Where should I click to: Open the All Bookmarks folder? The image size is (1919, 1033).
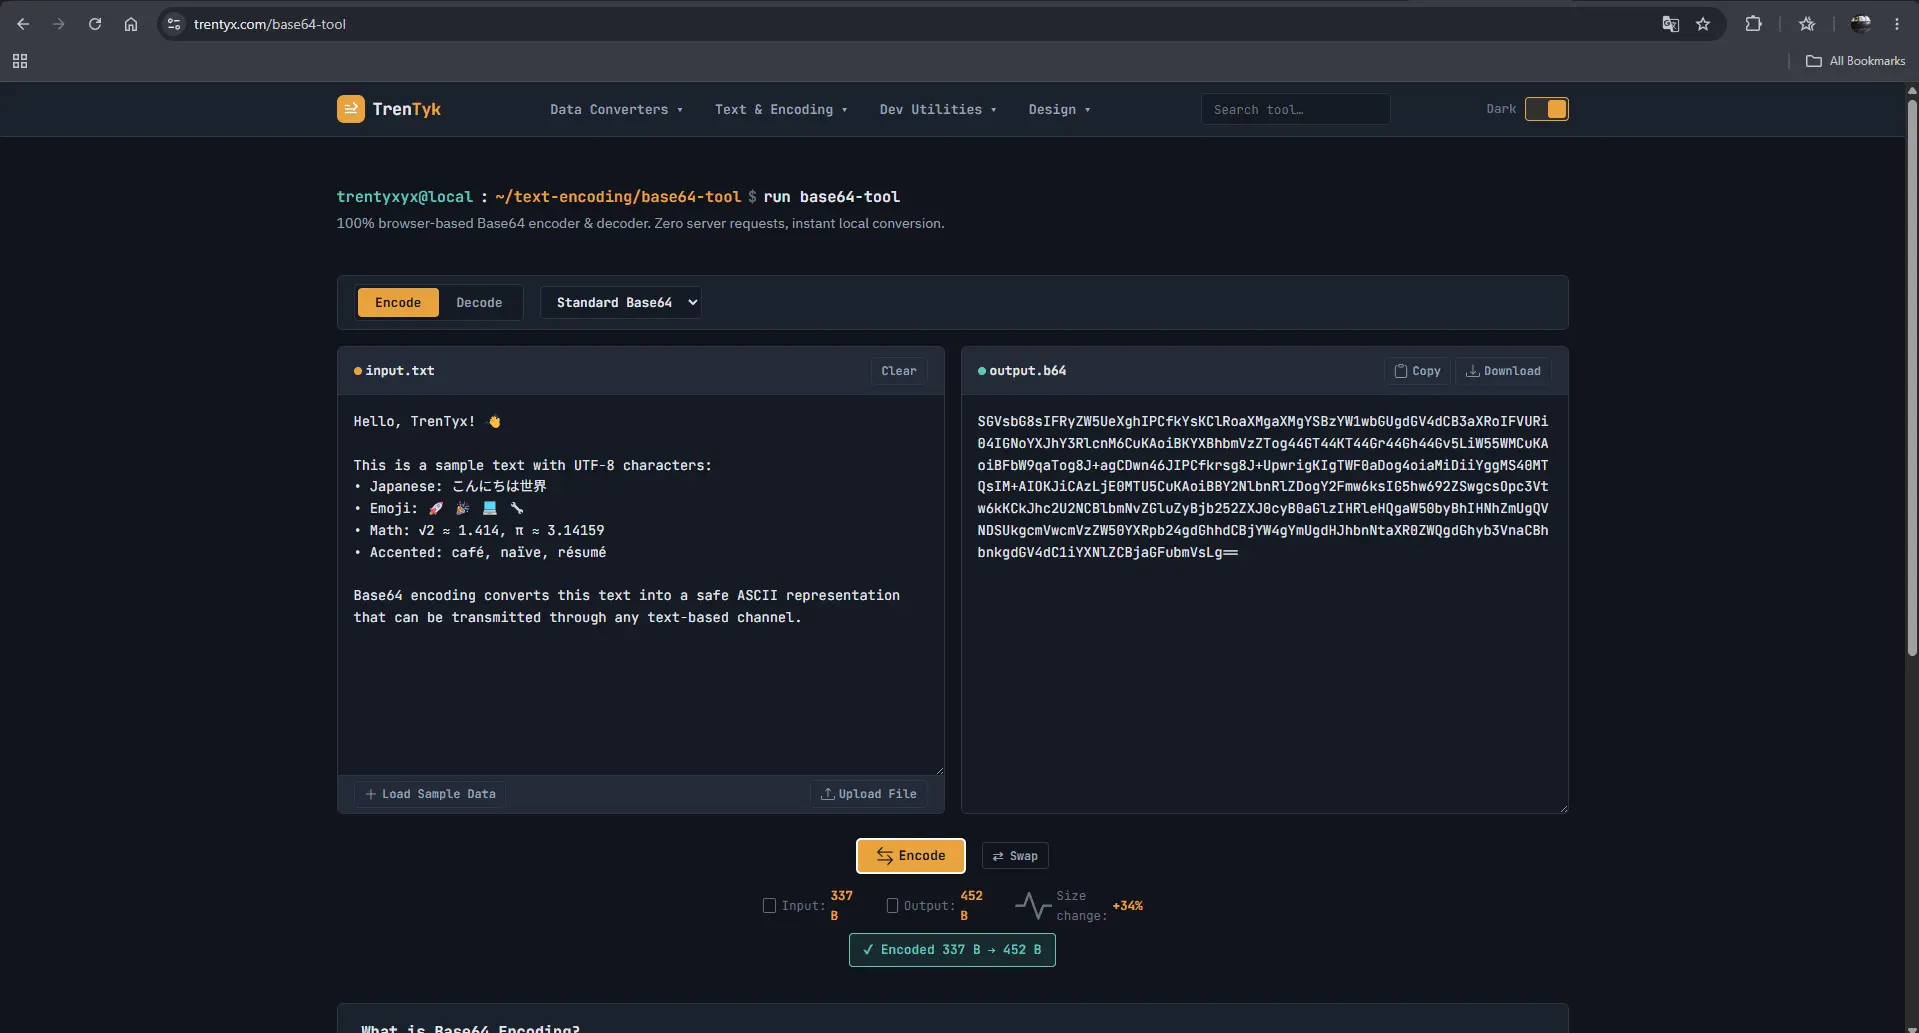pos(1856,61)
